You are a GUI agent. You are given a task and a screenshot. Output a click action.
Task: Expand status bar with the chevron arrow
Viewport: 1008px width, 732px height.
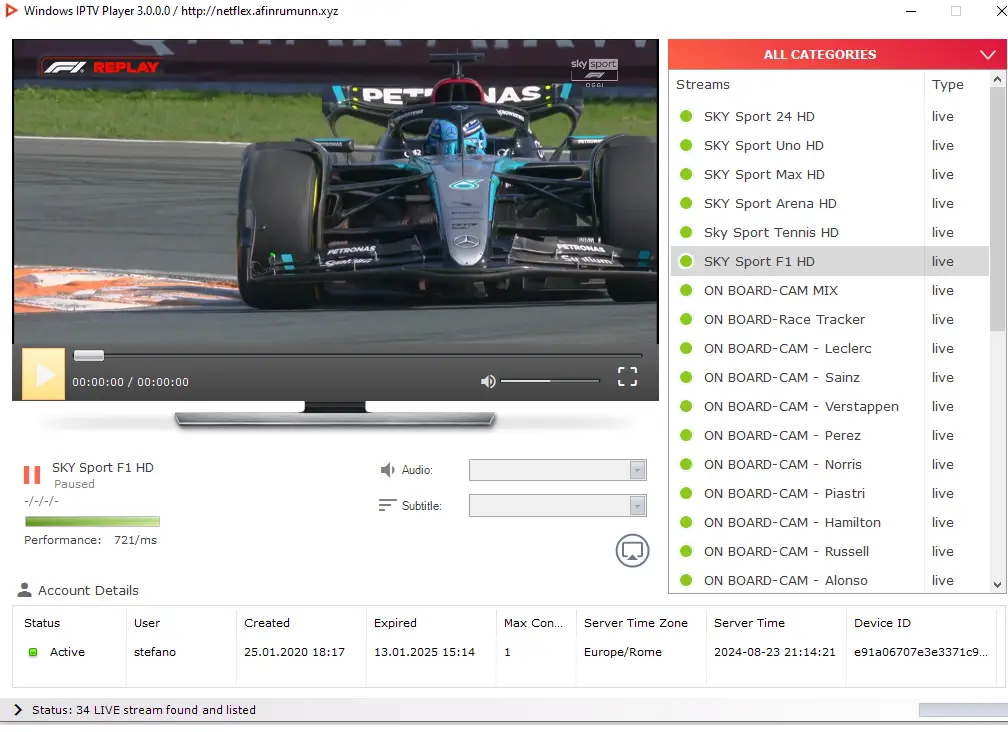click(x=18, y=710)
